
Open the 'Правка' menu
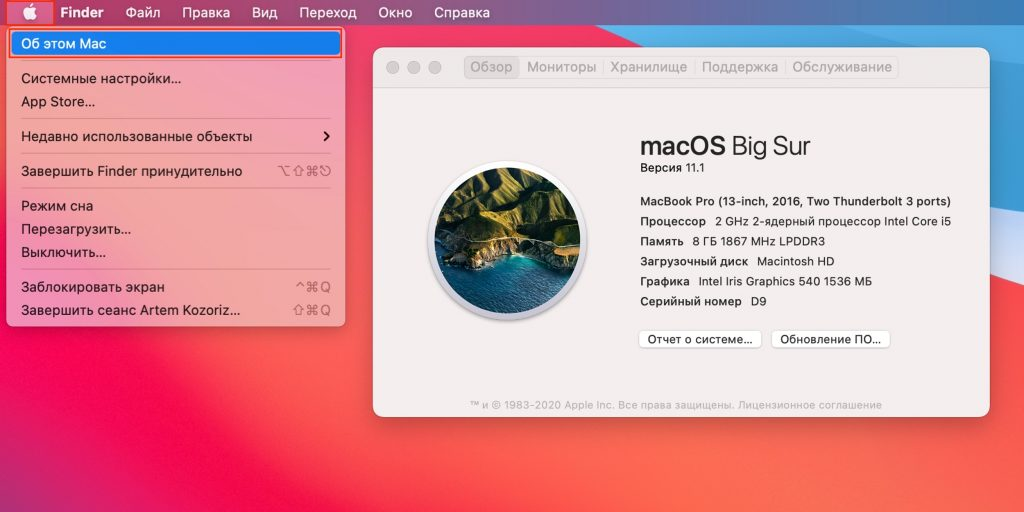click(206, 12)
